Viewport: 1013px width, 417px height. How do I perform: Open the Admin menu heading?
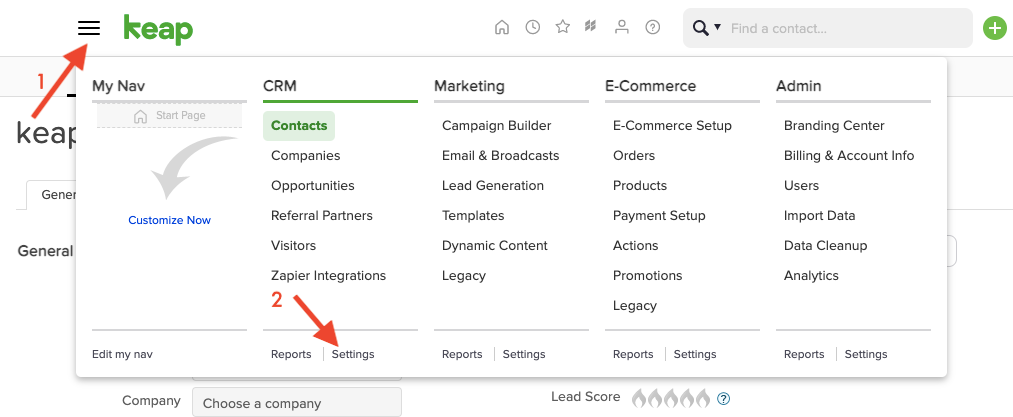click(x=799, y=85)
